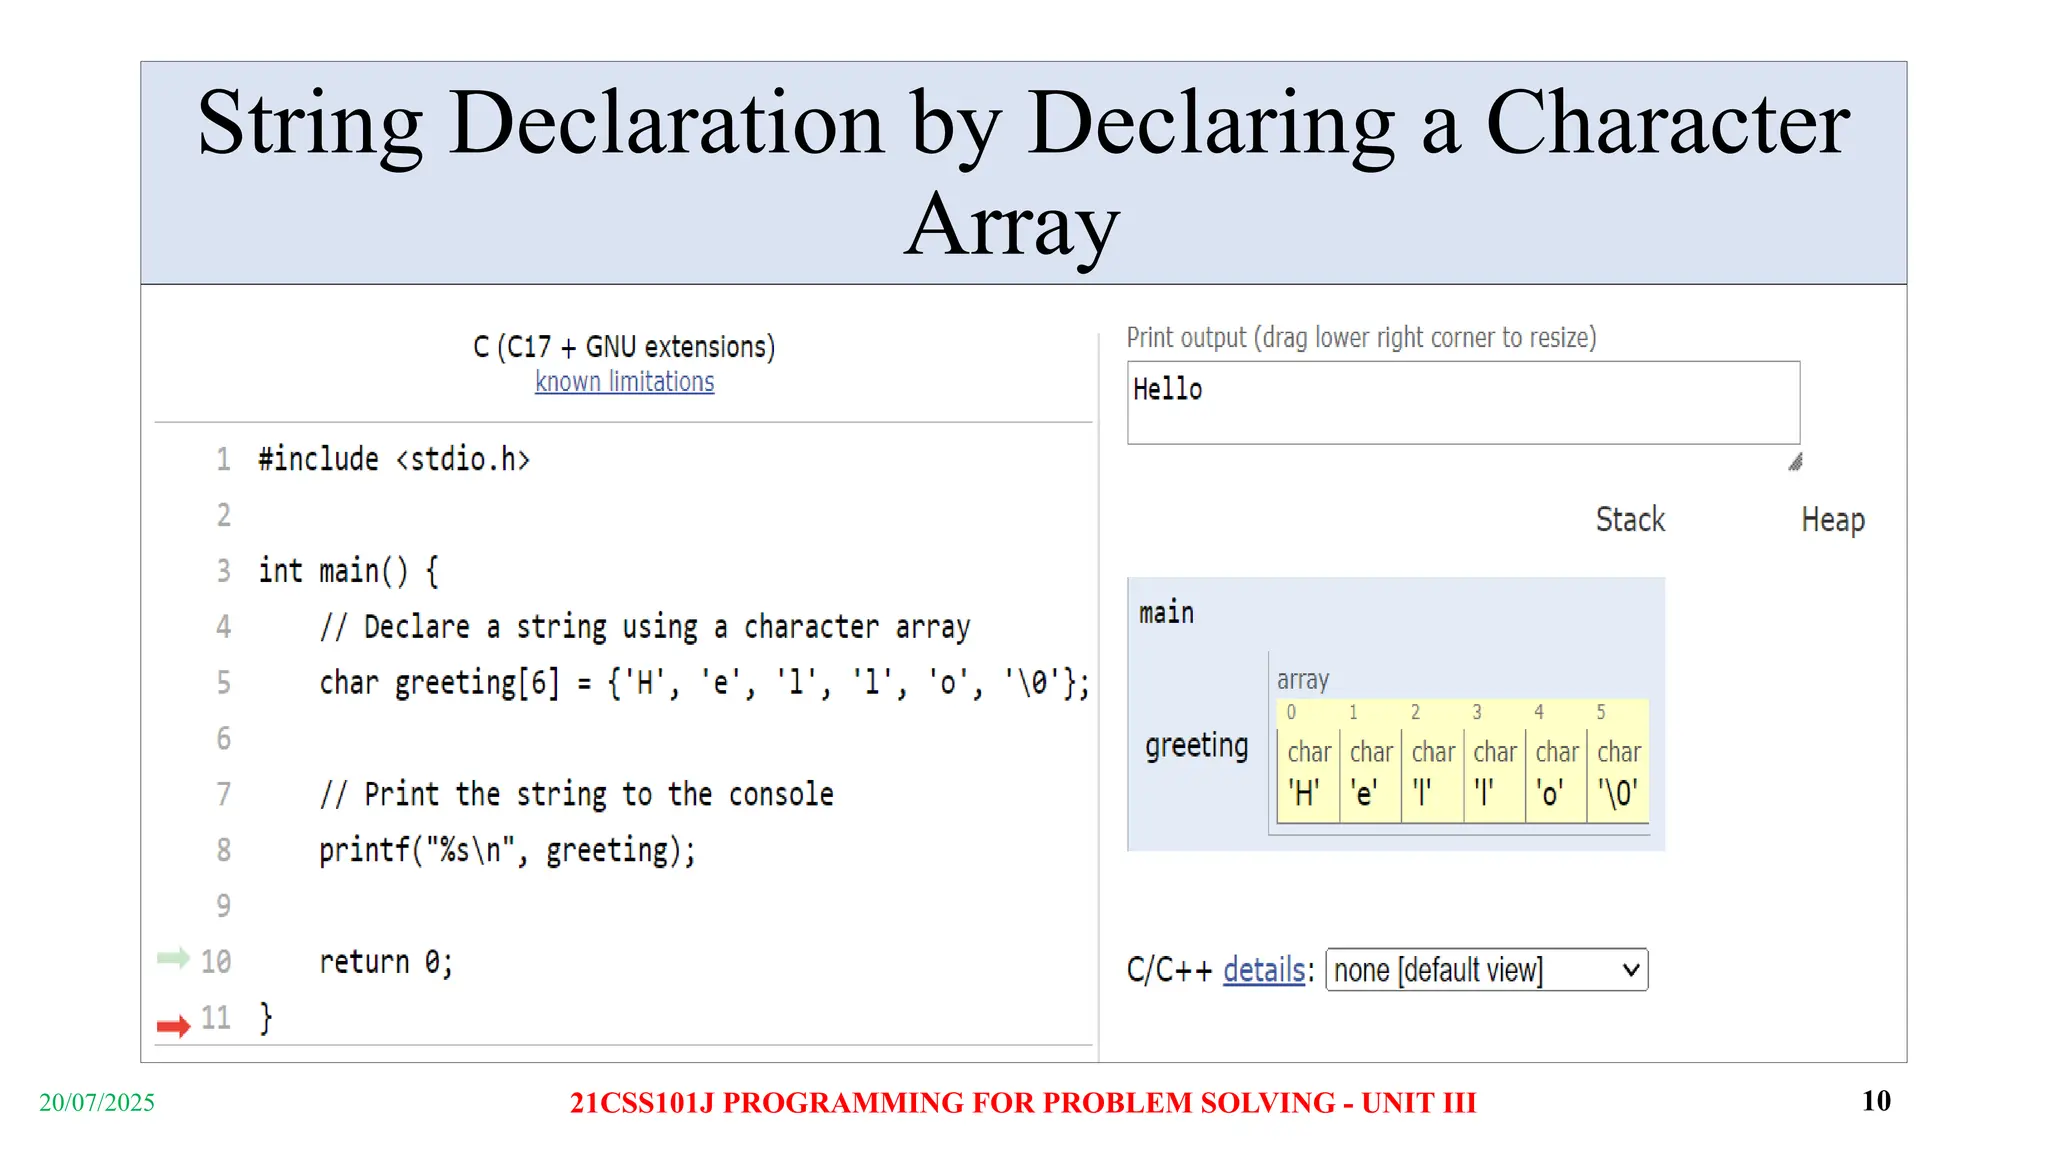This screenshot has height=1152, width=2048.
Task: Click the 20/07/2025 date footer
Action: (x=97, y=1102)
